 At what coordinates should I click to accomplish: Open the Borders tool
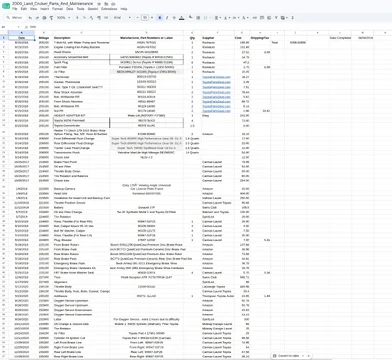point(198,18)
